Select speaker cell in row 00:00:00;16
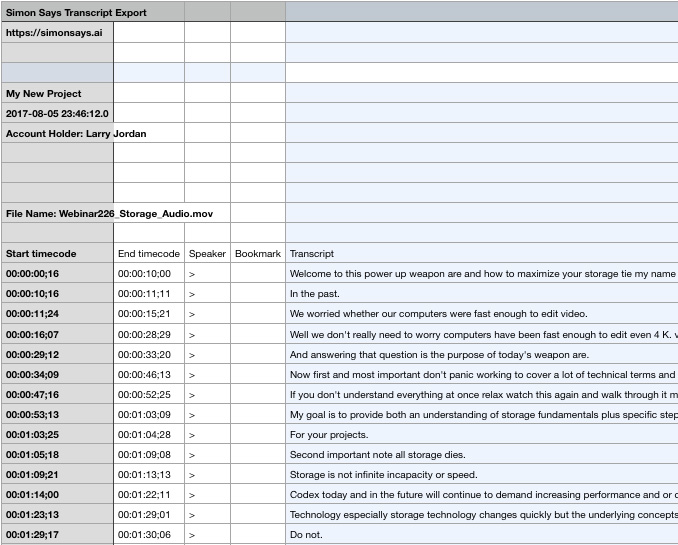This screenshot has height=545, width=678. (207, 273)
